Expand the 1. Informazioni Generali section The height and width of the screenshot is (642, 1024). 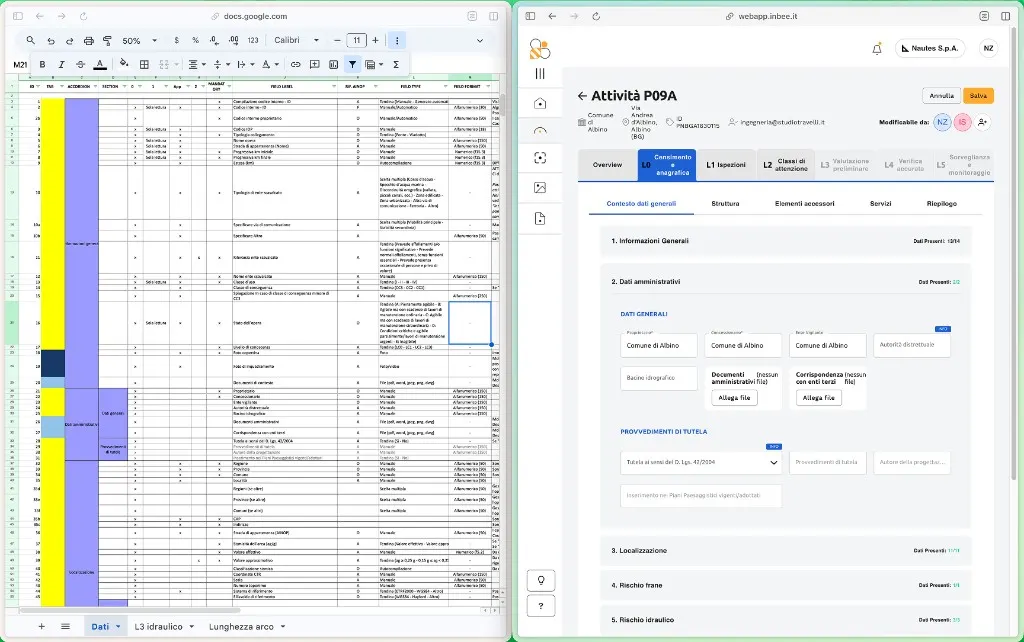click(x=786, y=241)
